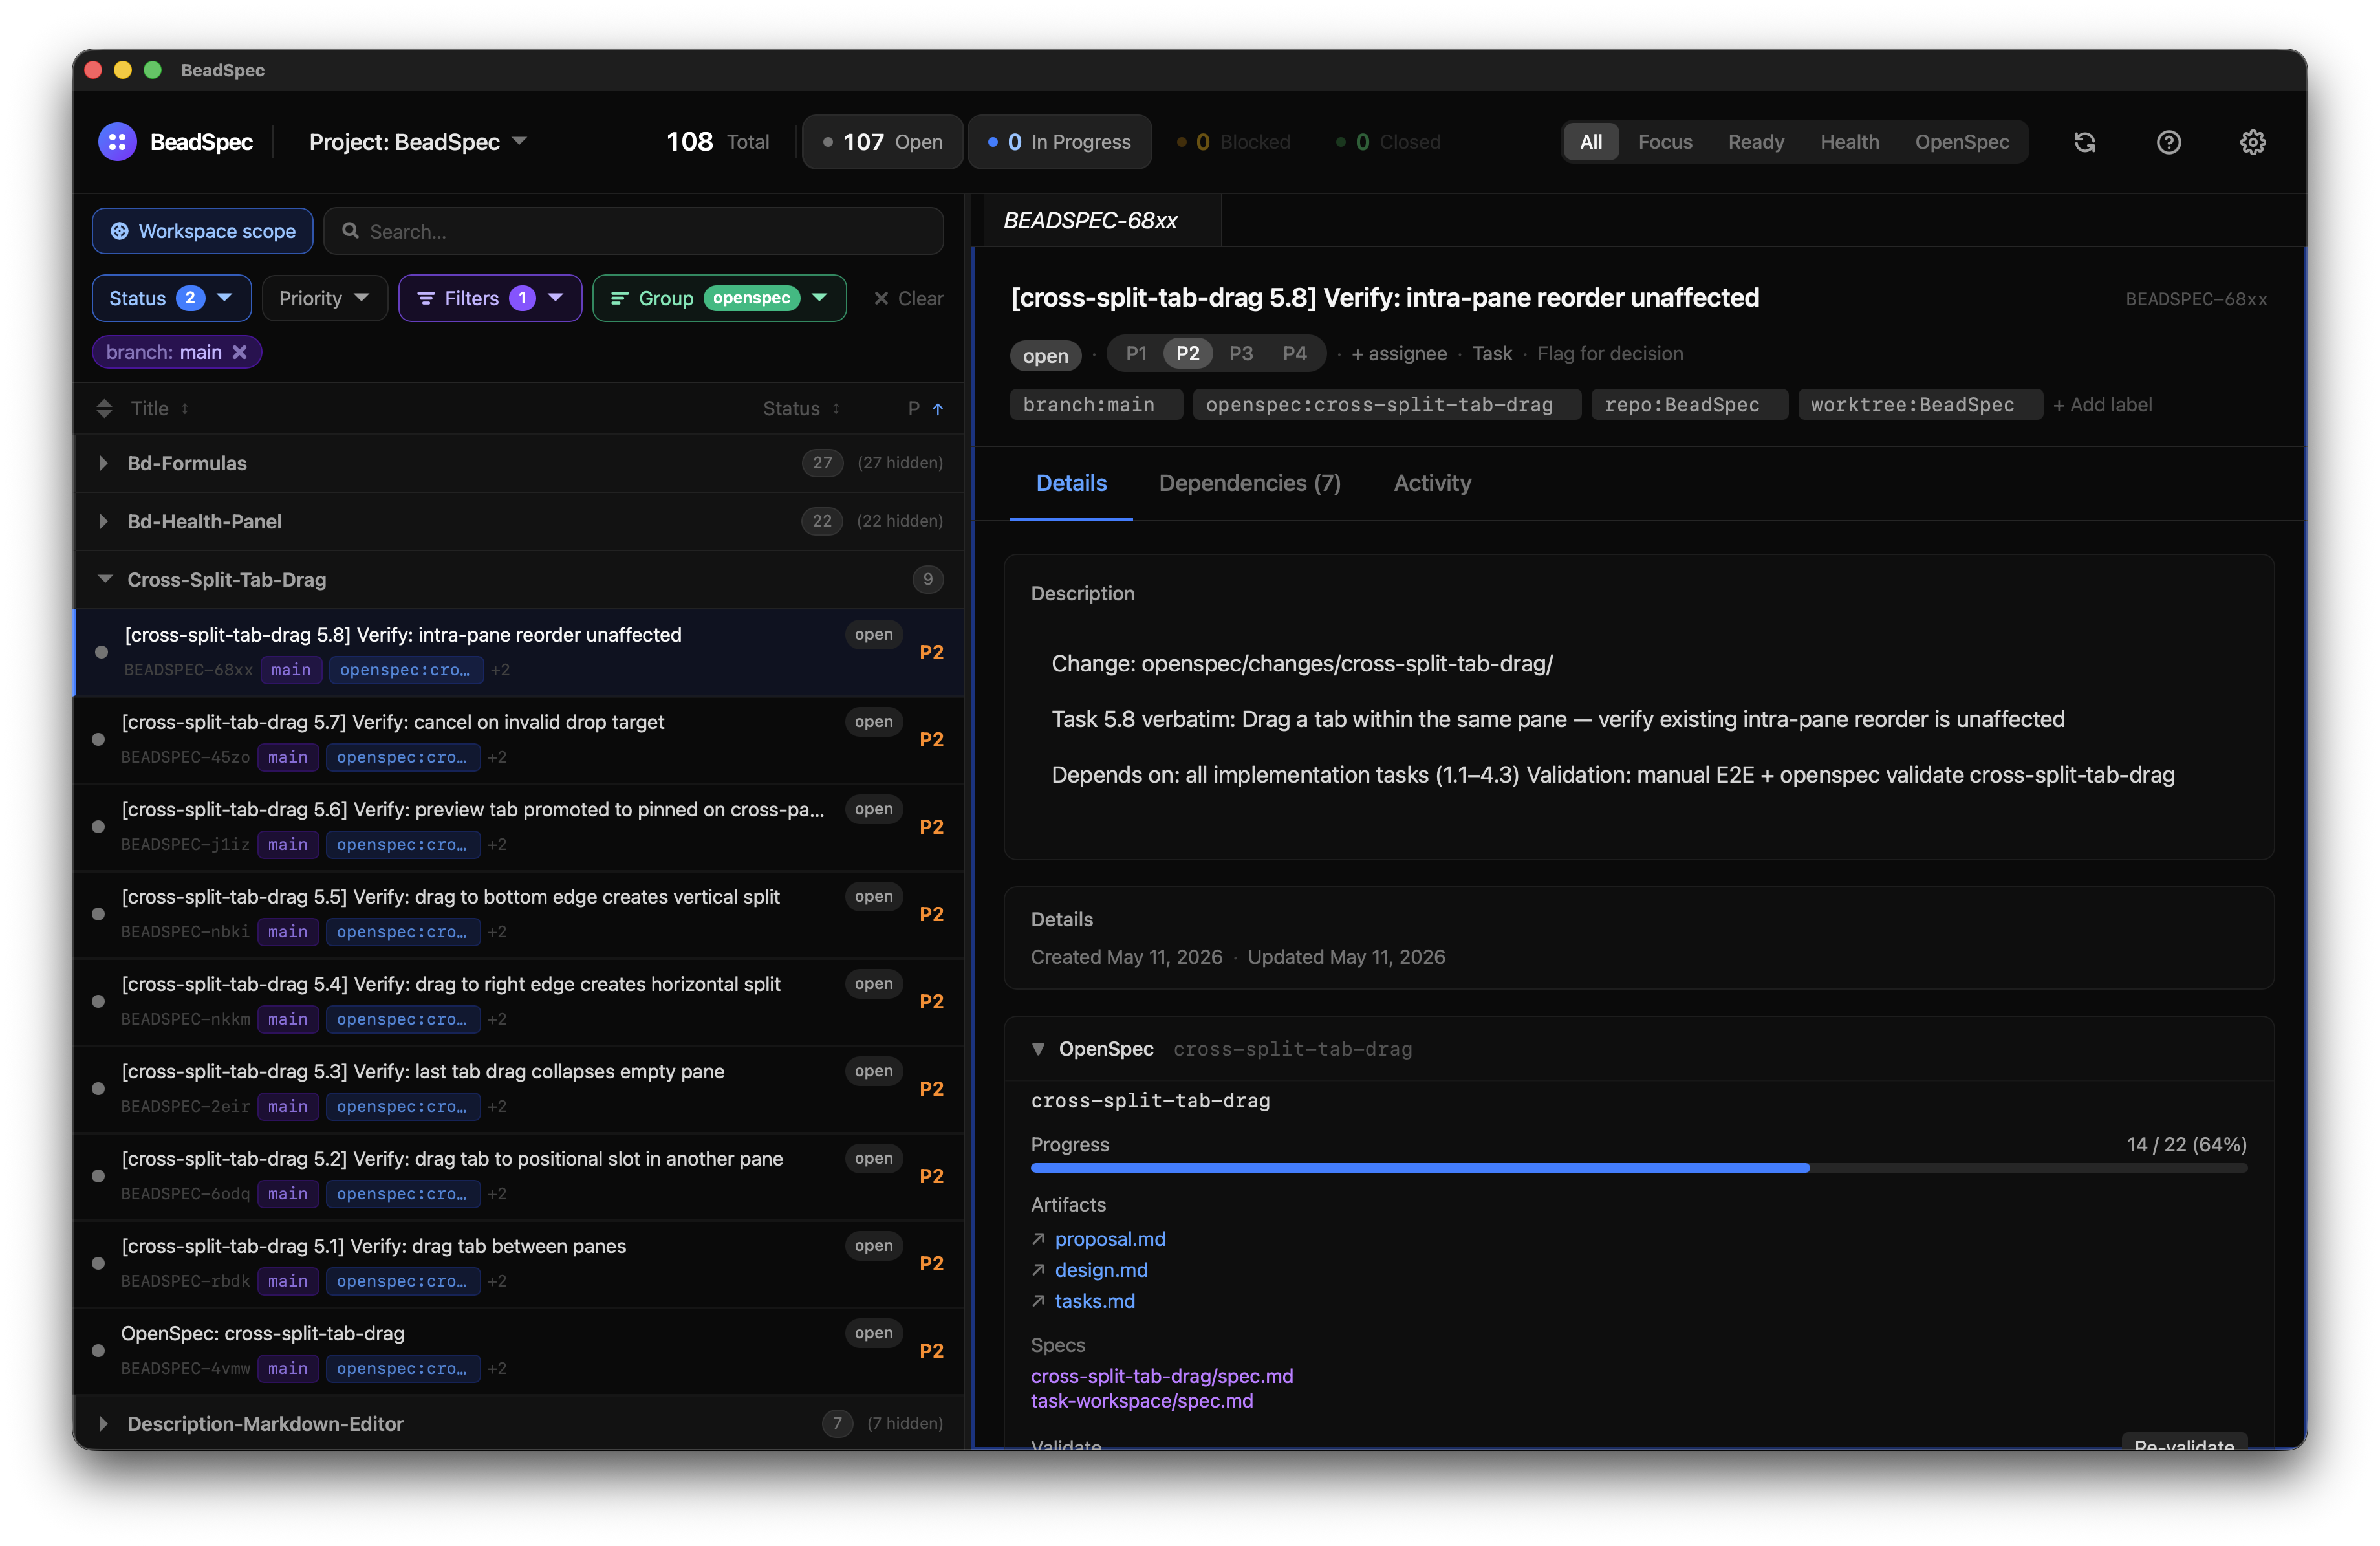Switch to the Focus view
The image size is (2380, 1546).
click(1665, 142)
